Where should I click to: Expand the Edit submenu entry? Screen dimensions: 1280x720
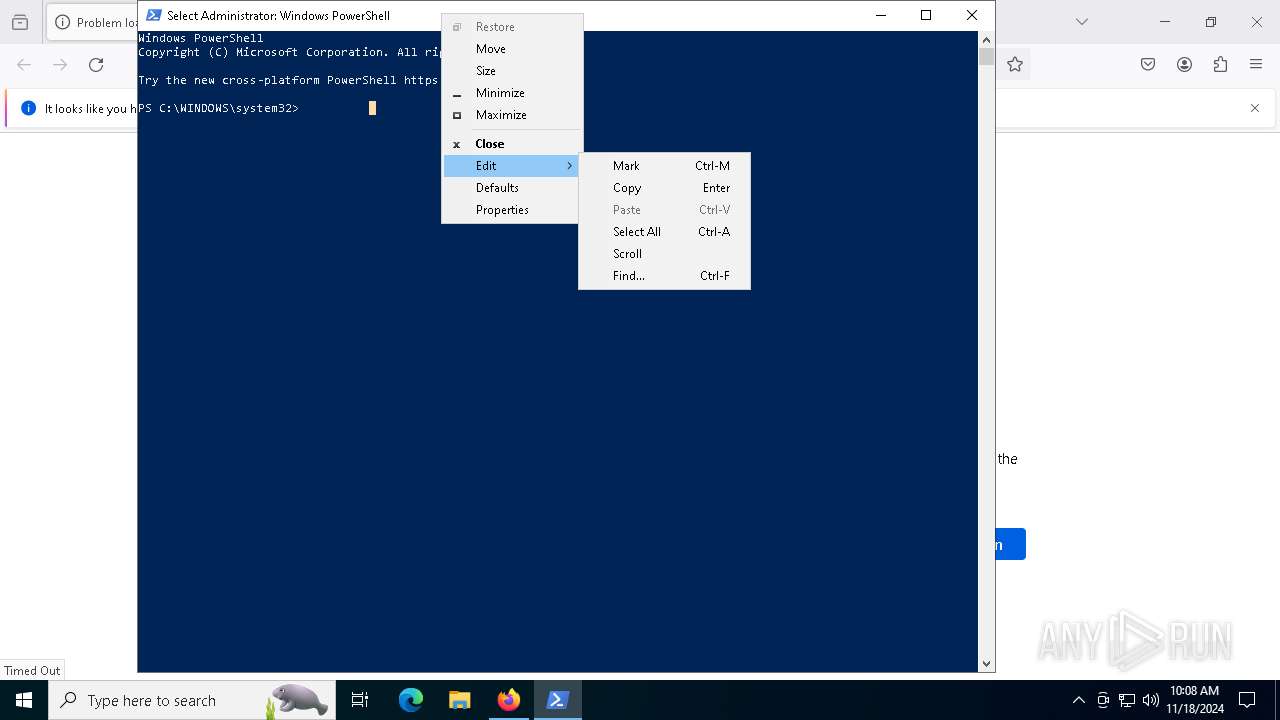coord(512,166)
